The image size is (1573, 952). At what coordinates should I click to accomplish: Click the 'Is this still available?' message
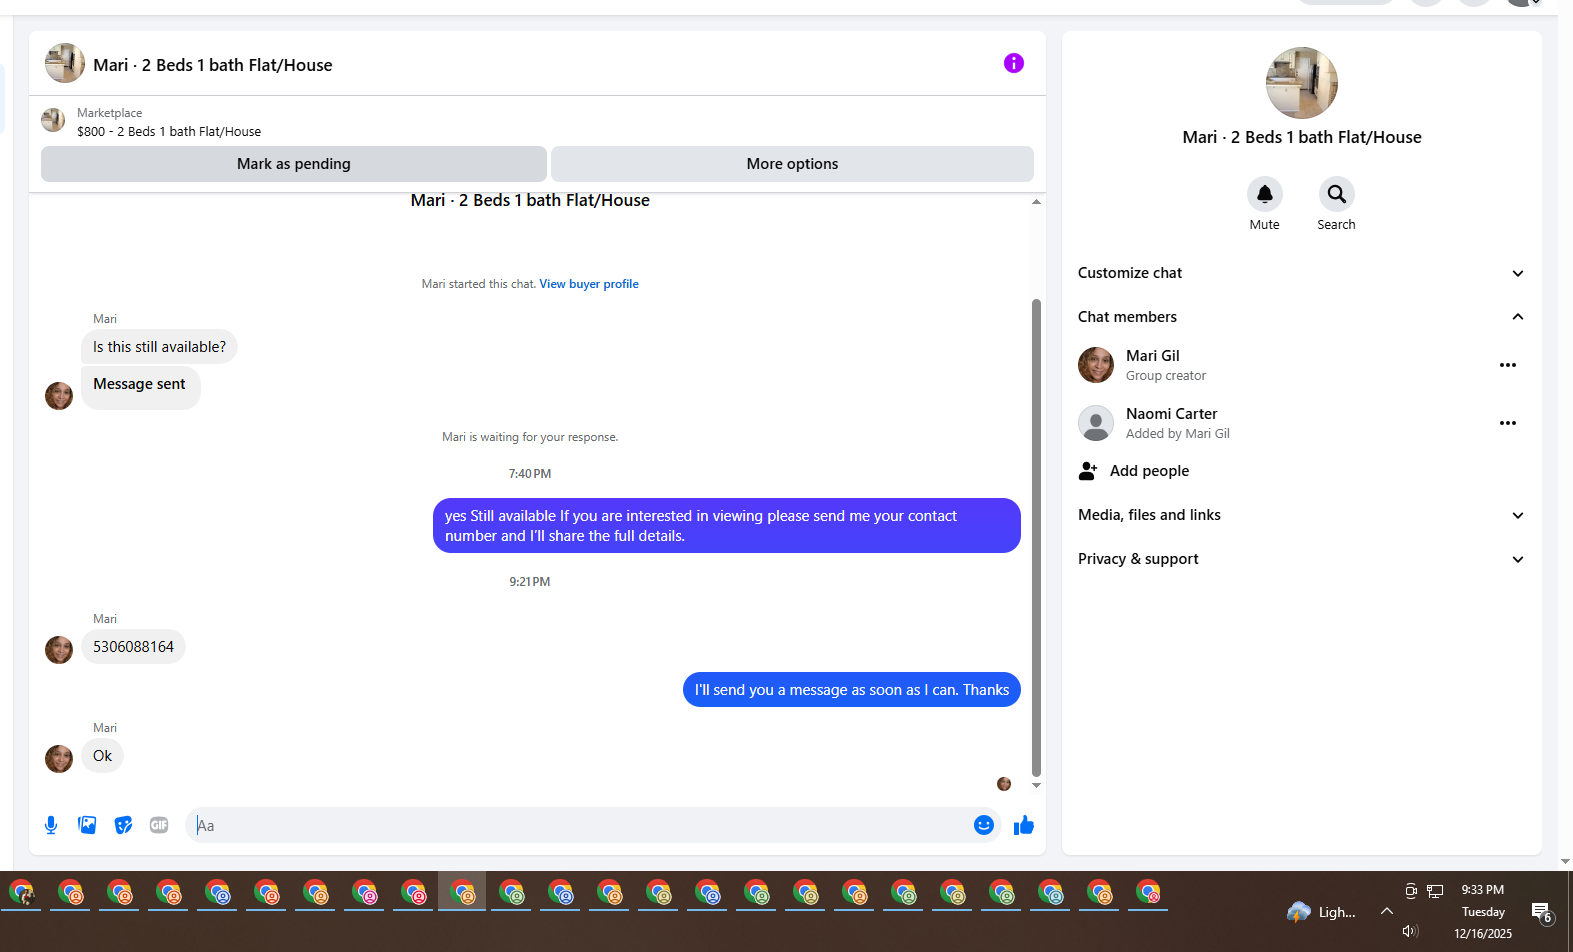coord(159,347)
